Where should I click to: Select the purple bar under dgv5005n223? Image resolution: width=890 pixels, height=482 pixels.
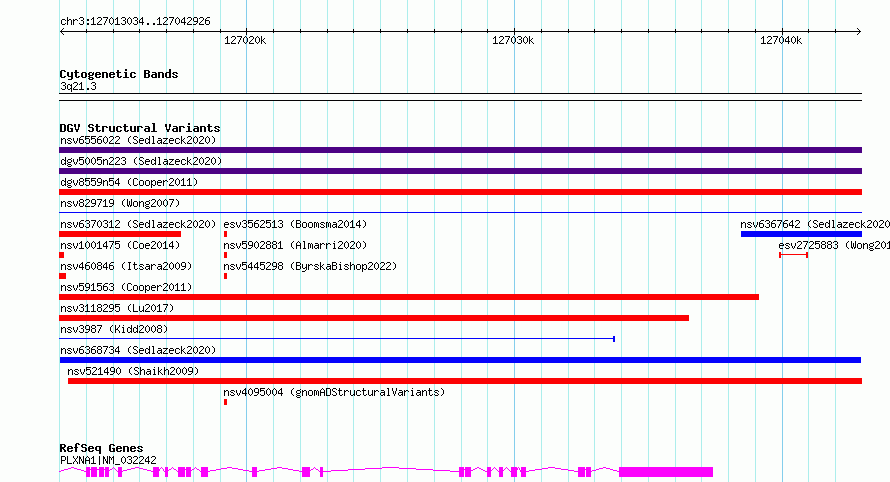click(x=460, y=171)
